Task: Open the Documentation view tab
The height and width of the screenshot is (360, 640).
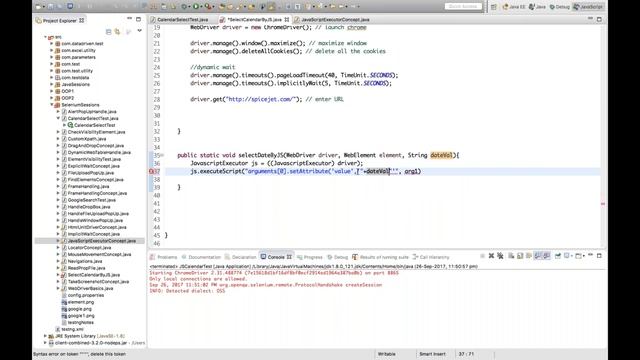Action: tap(201, 257)
